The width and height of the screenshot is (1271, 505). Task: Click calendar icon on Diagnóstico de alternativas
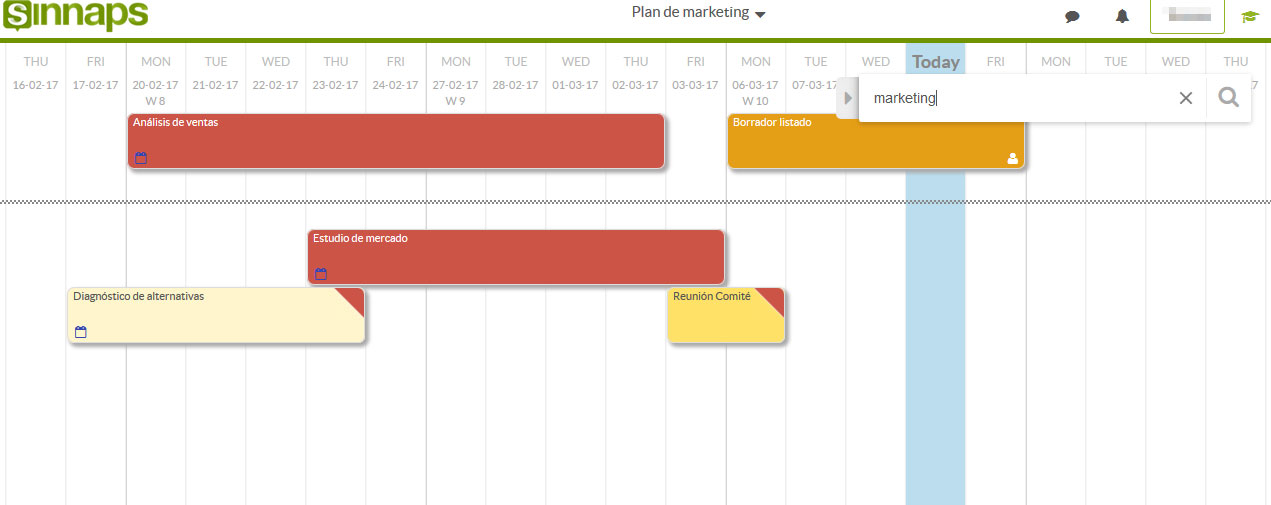[x=81, y=332]
